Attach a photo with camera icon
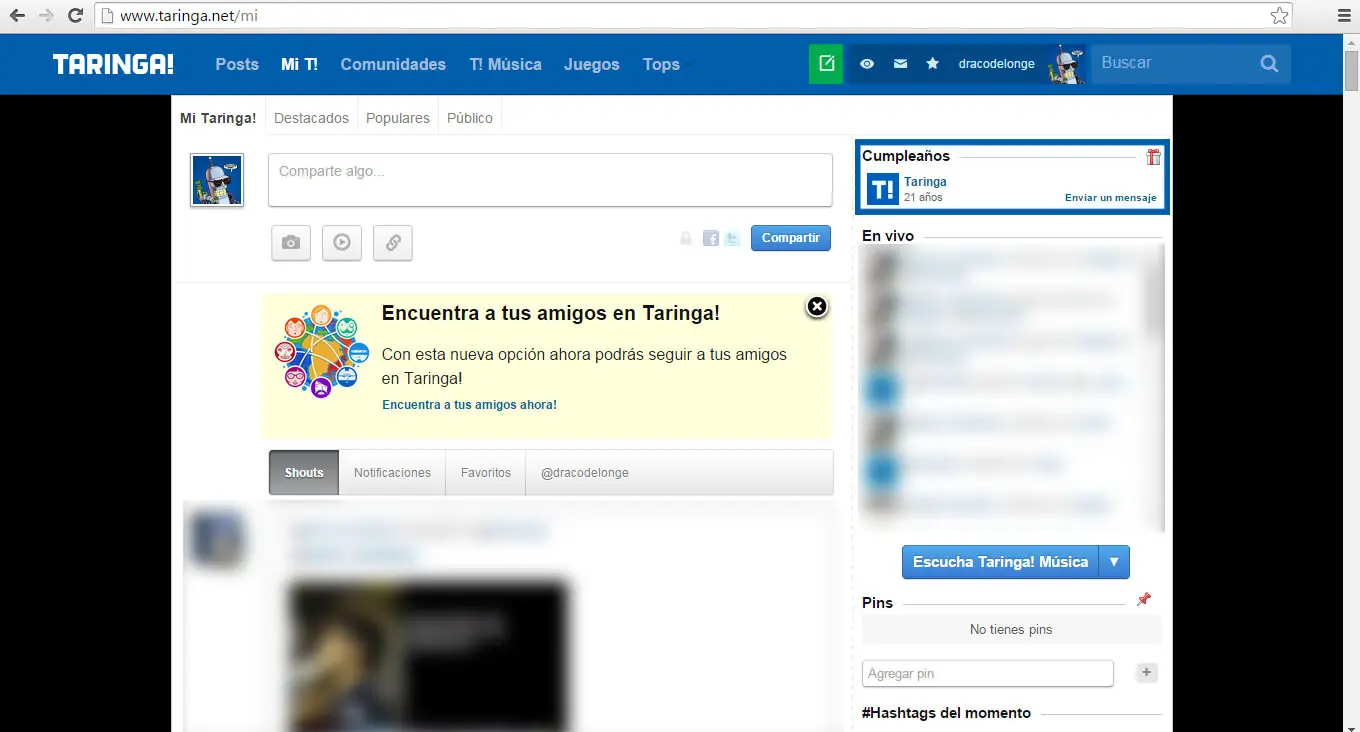 tap(291, 242)
